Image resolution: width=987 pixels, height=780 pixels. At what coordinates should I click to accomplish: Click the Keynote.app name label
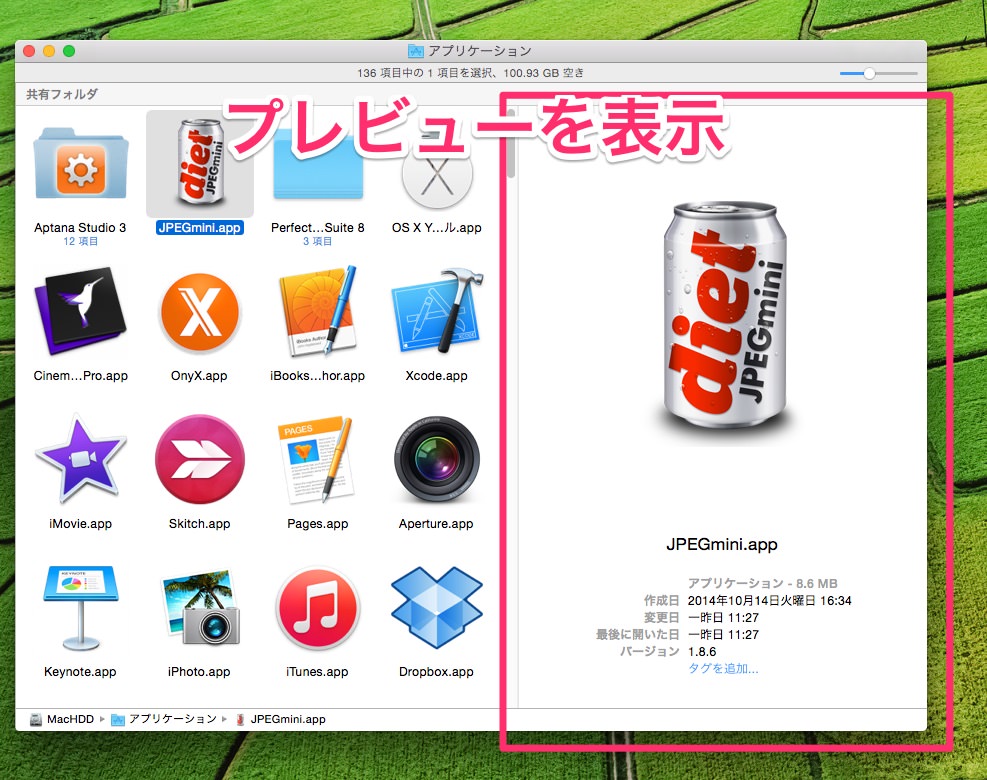(80, 672)
